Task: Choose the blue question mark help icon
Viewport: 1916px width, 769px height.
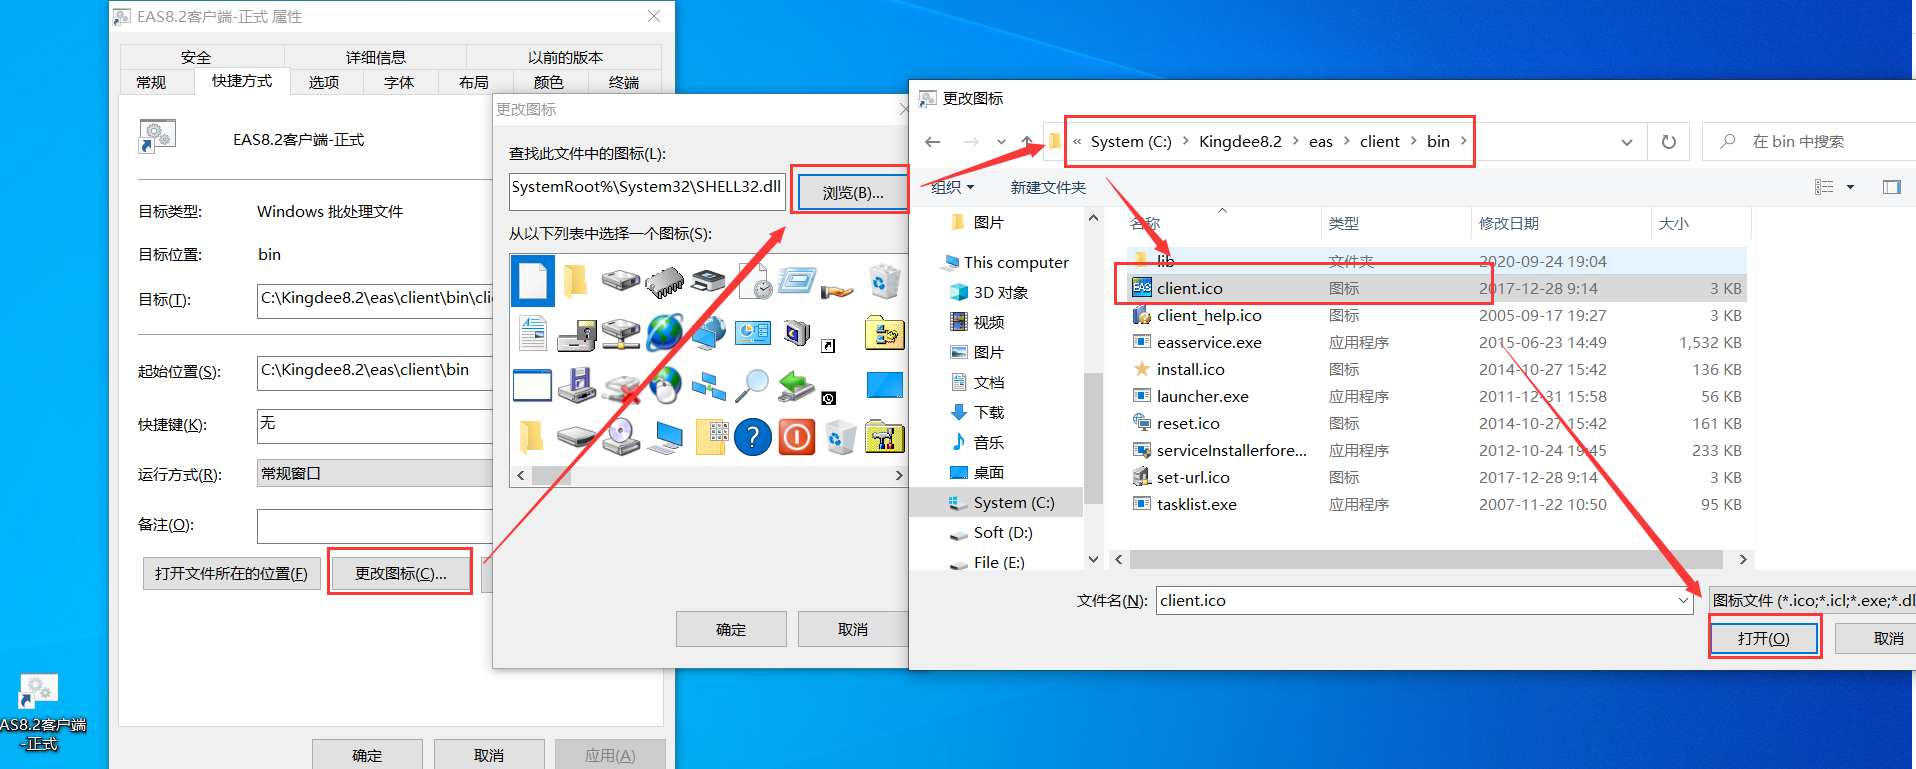Action: click(753, 437)
